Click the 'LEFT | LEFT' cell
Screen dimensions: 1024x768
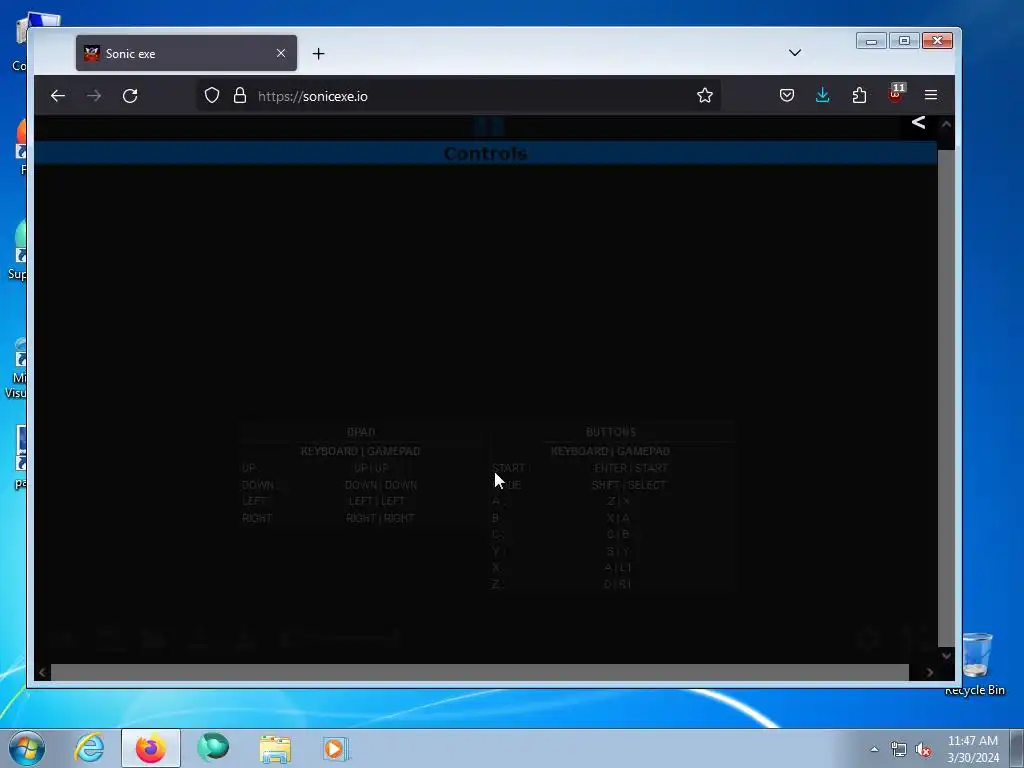(377, 501)
